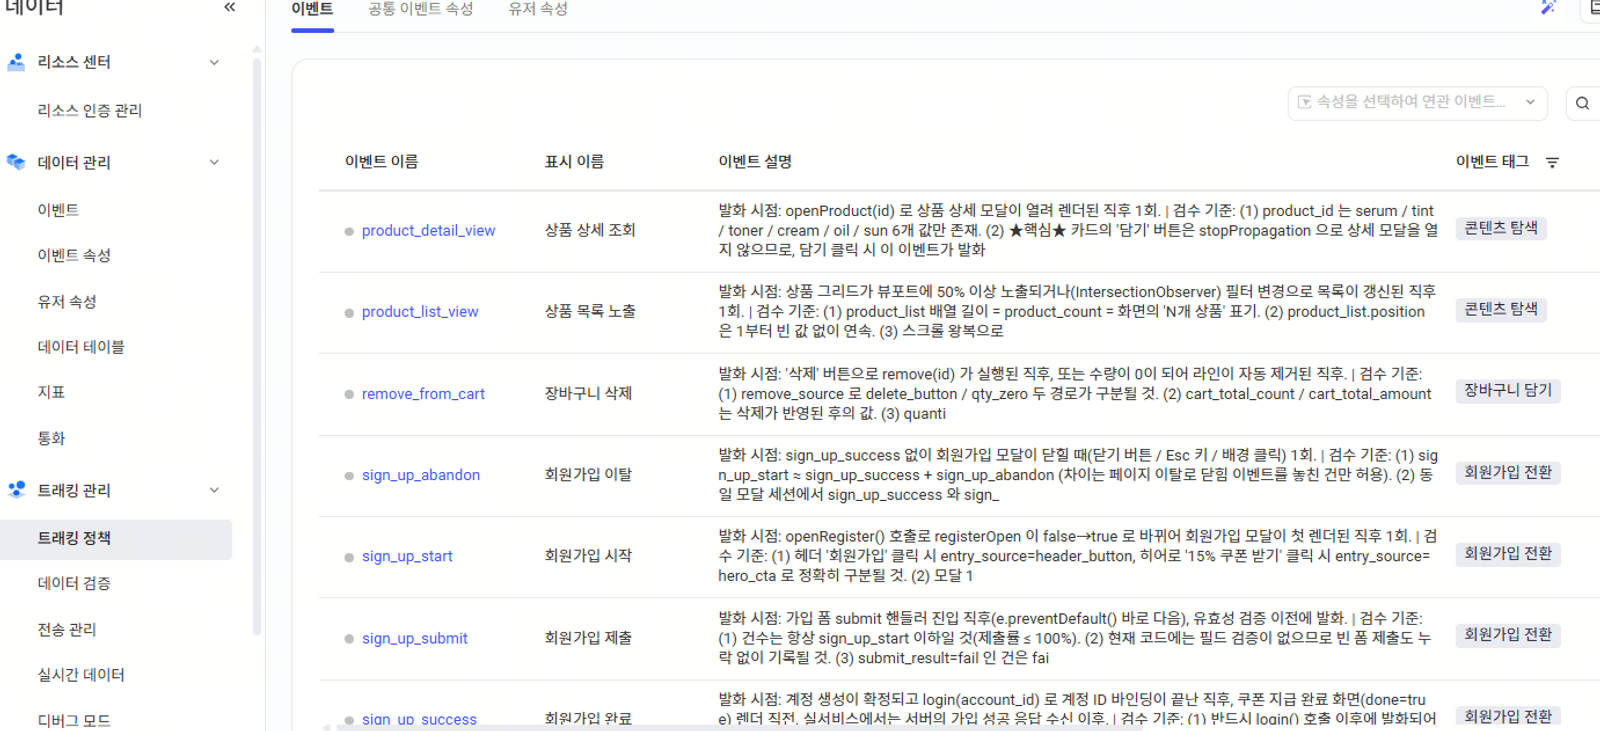Click the 회원가입 전환 tag on sign_up_submit row

pyautogui.click(x=1508, y=634)
